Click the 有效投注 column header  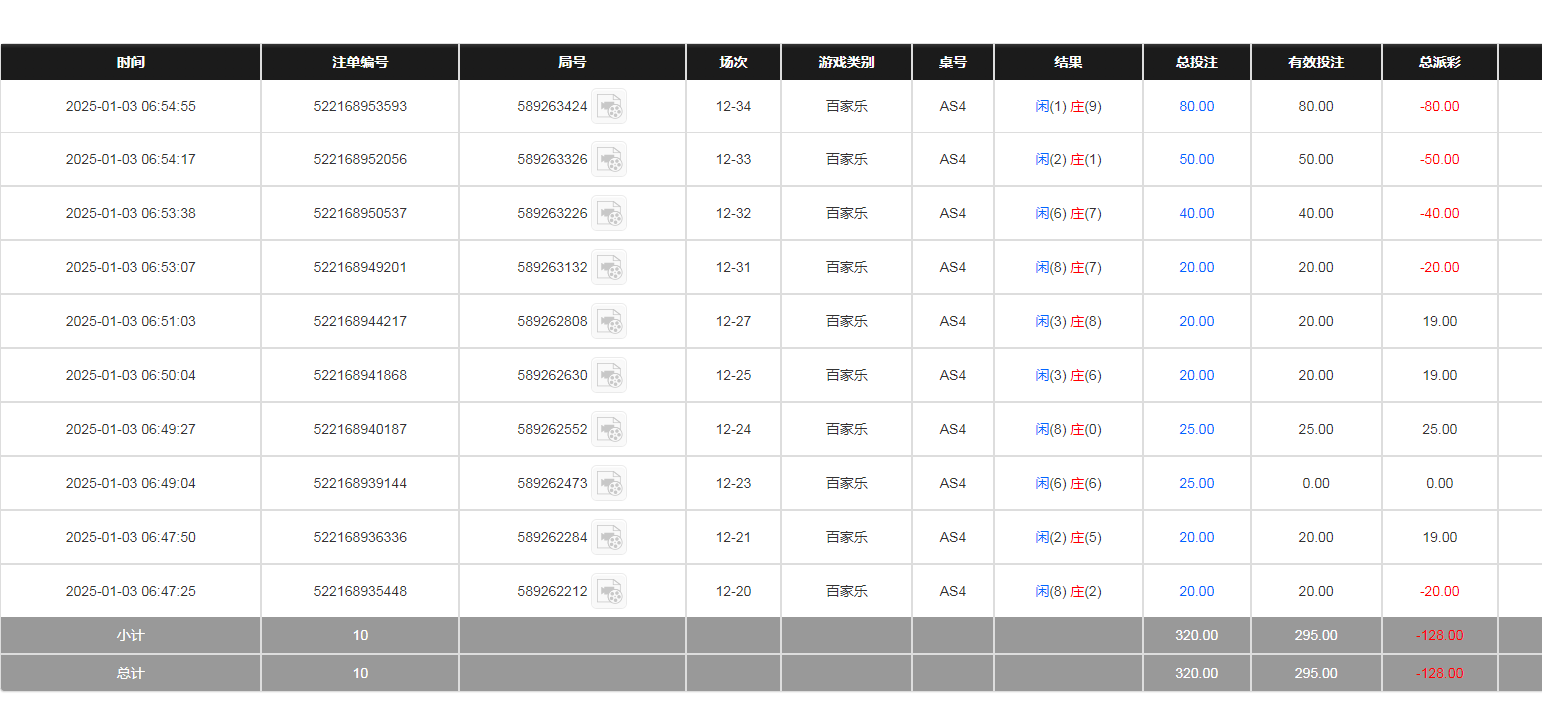(1316, 62)
